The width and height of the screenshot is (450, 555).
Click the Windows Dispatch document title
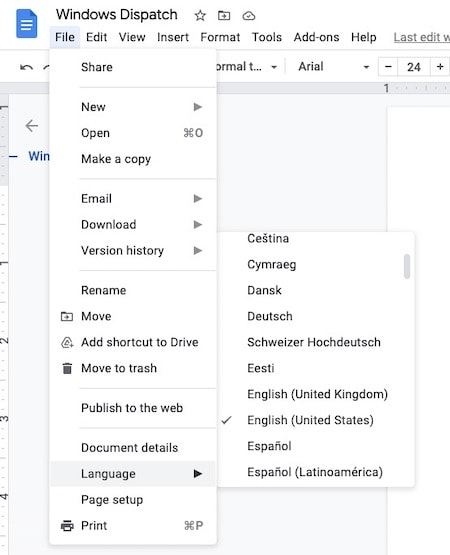[x=117, y=15]
